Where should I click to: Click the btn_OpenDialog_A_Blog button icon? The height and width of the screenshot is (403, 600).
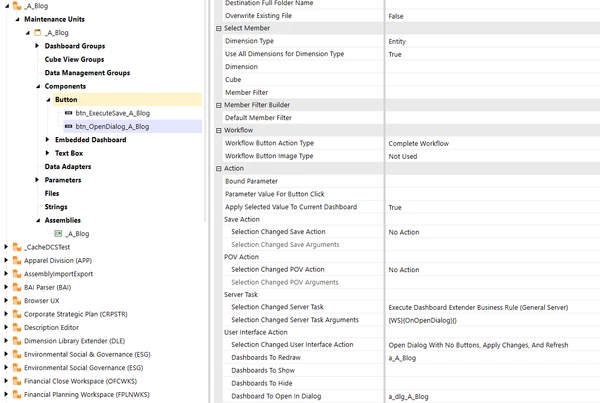(68, 126)
